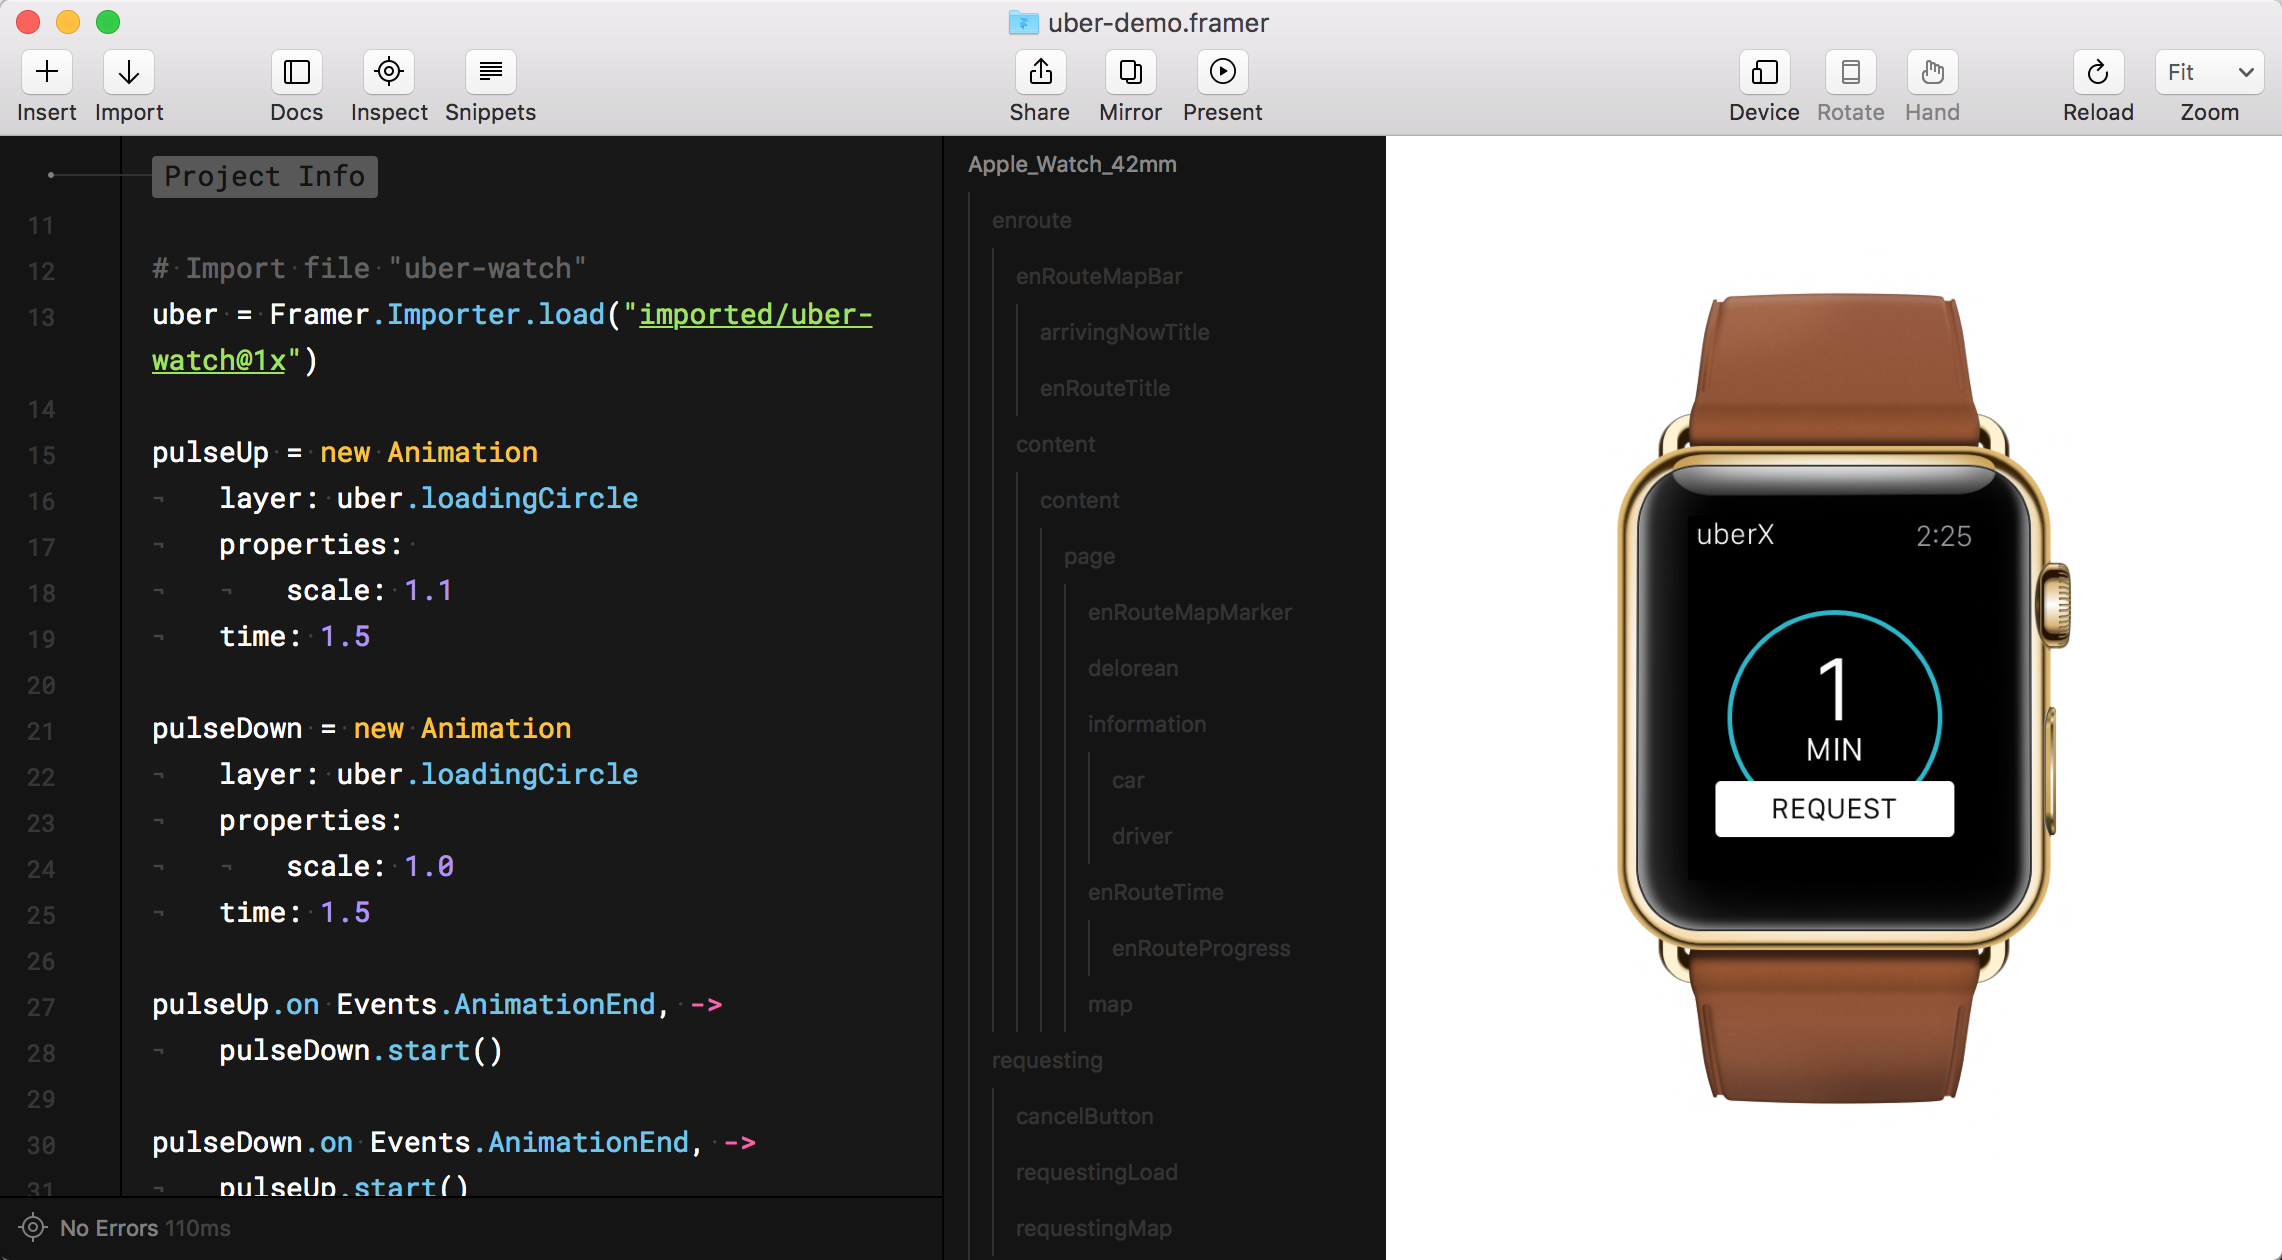Click the Share upload icon
The width and height of the screenshot is (2282, 1260).
[1040, 72]
